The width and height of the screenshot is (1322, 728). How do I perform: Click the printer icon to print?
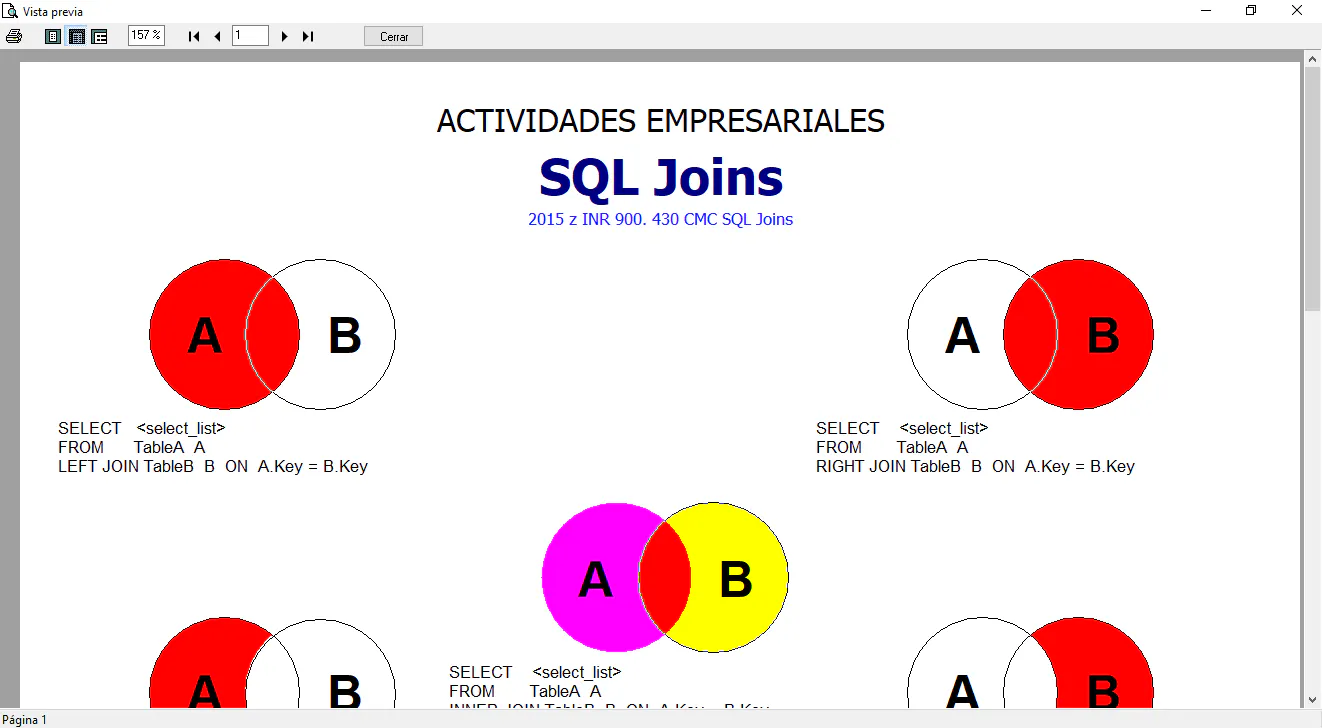(14, 36)
